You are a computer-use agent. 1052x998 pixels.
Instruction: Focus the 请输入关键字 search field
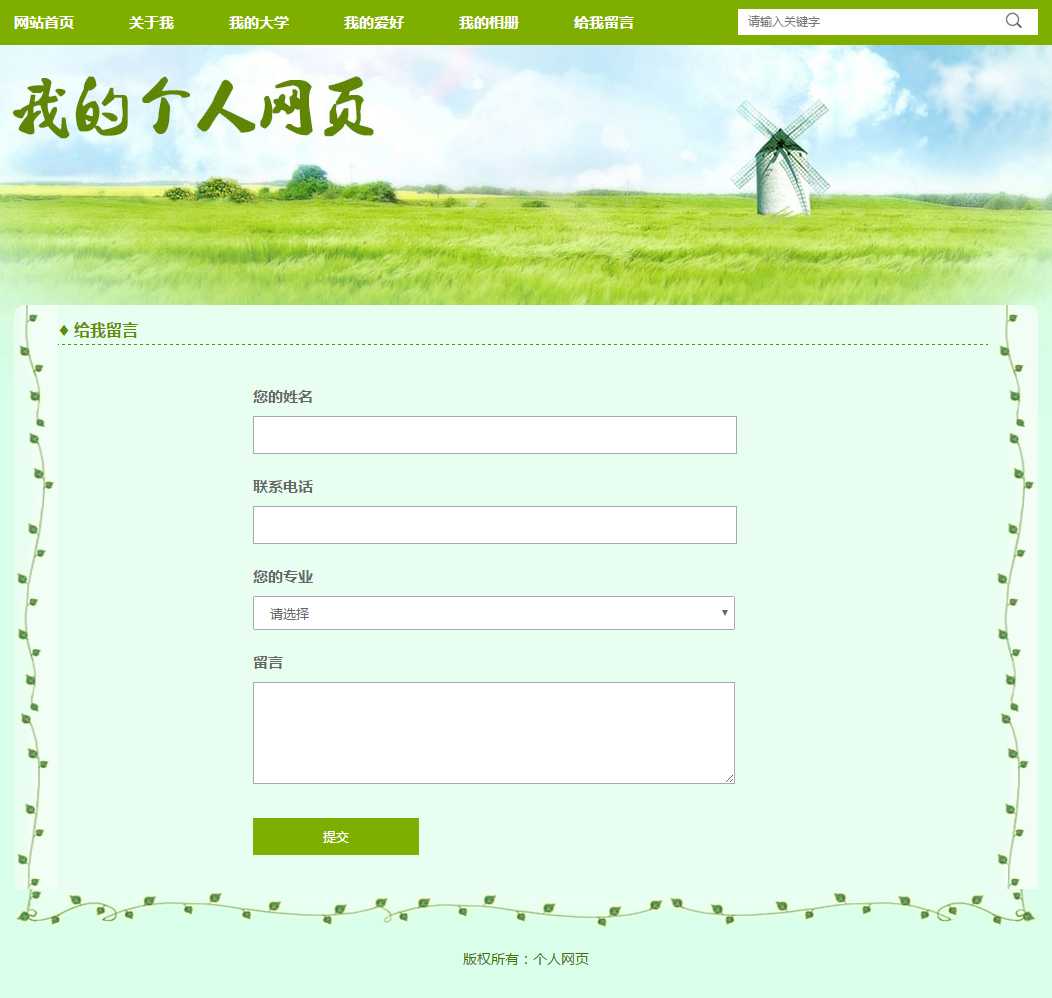pyautogui.click(x=870, y=21)
